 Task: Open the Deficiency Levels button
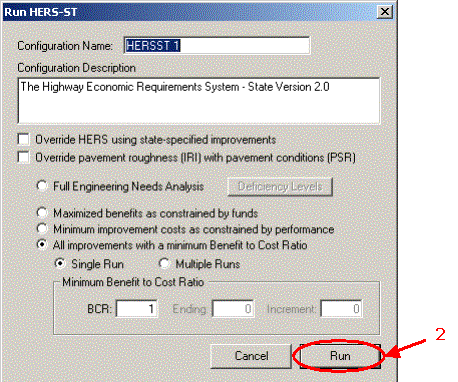pyautogui.click(x=280, y=187)
